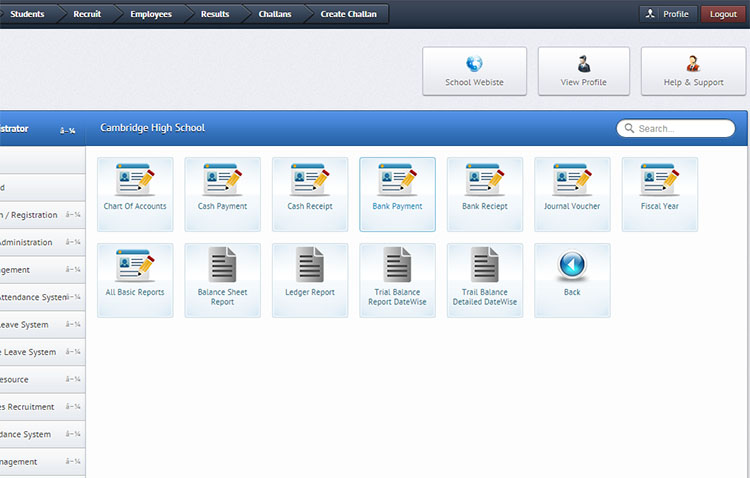Screen dimensions: 750x478
Task: Click the search magnifier icon
Action: pos(629,128)
